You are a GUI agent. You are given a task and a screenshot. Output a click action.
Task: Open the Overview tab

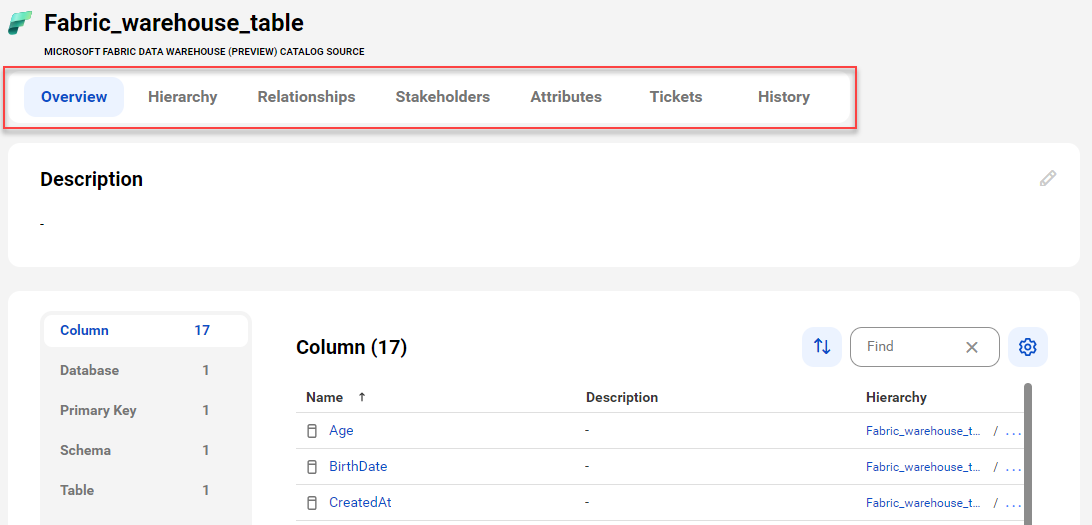[74, 97]
